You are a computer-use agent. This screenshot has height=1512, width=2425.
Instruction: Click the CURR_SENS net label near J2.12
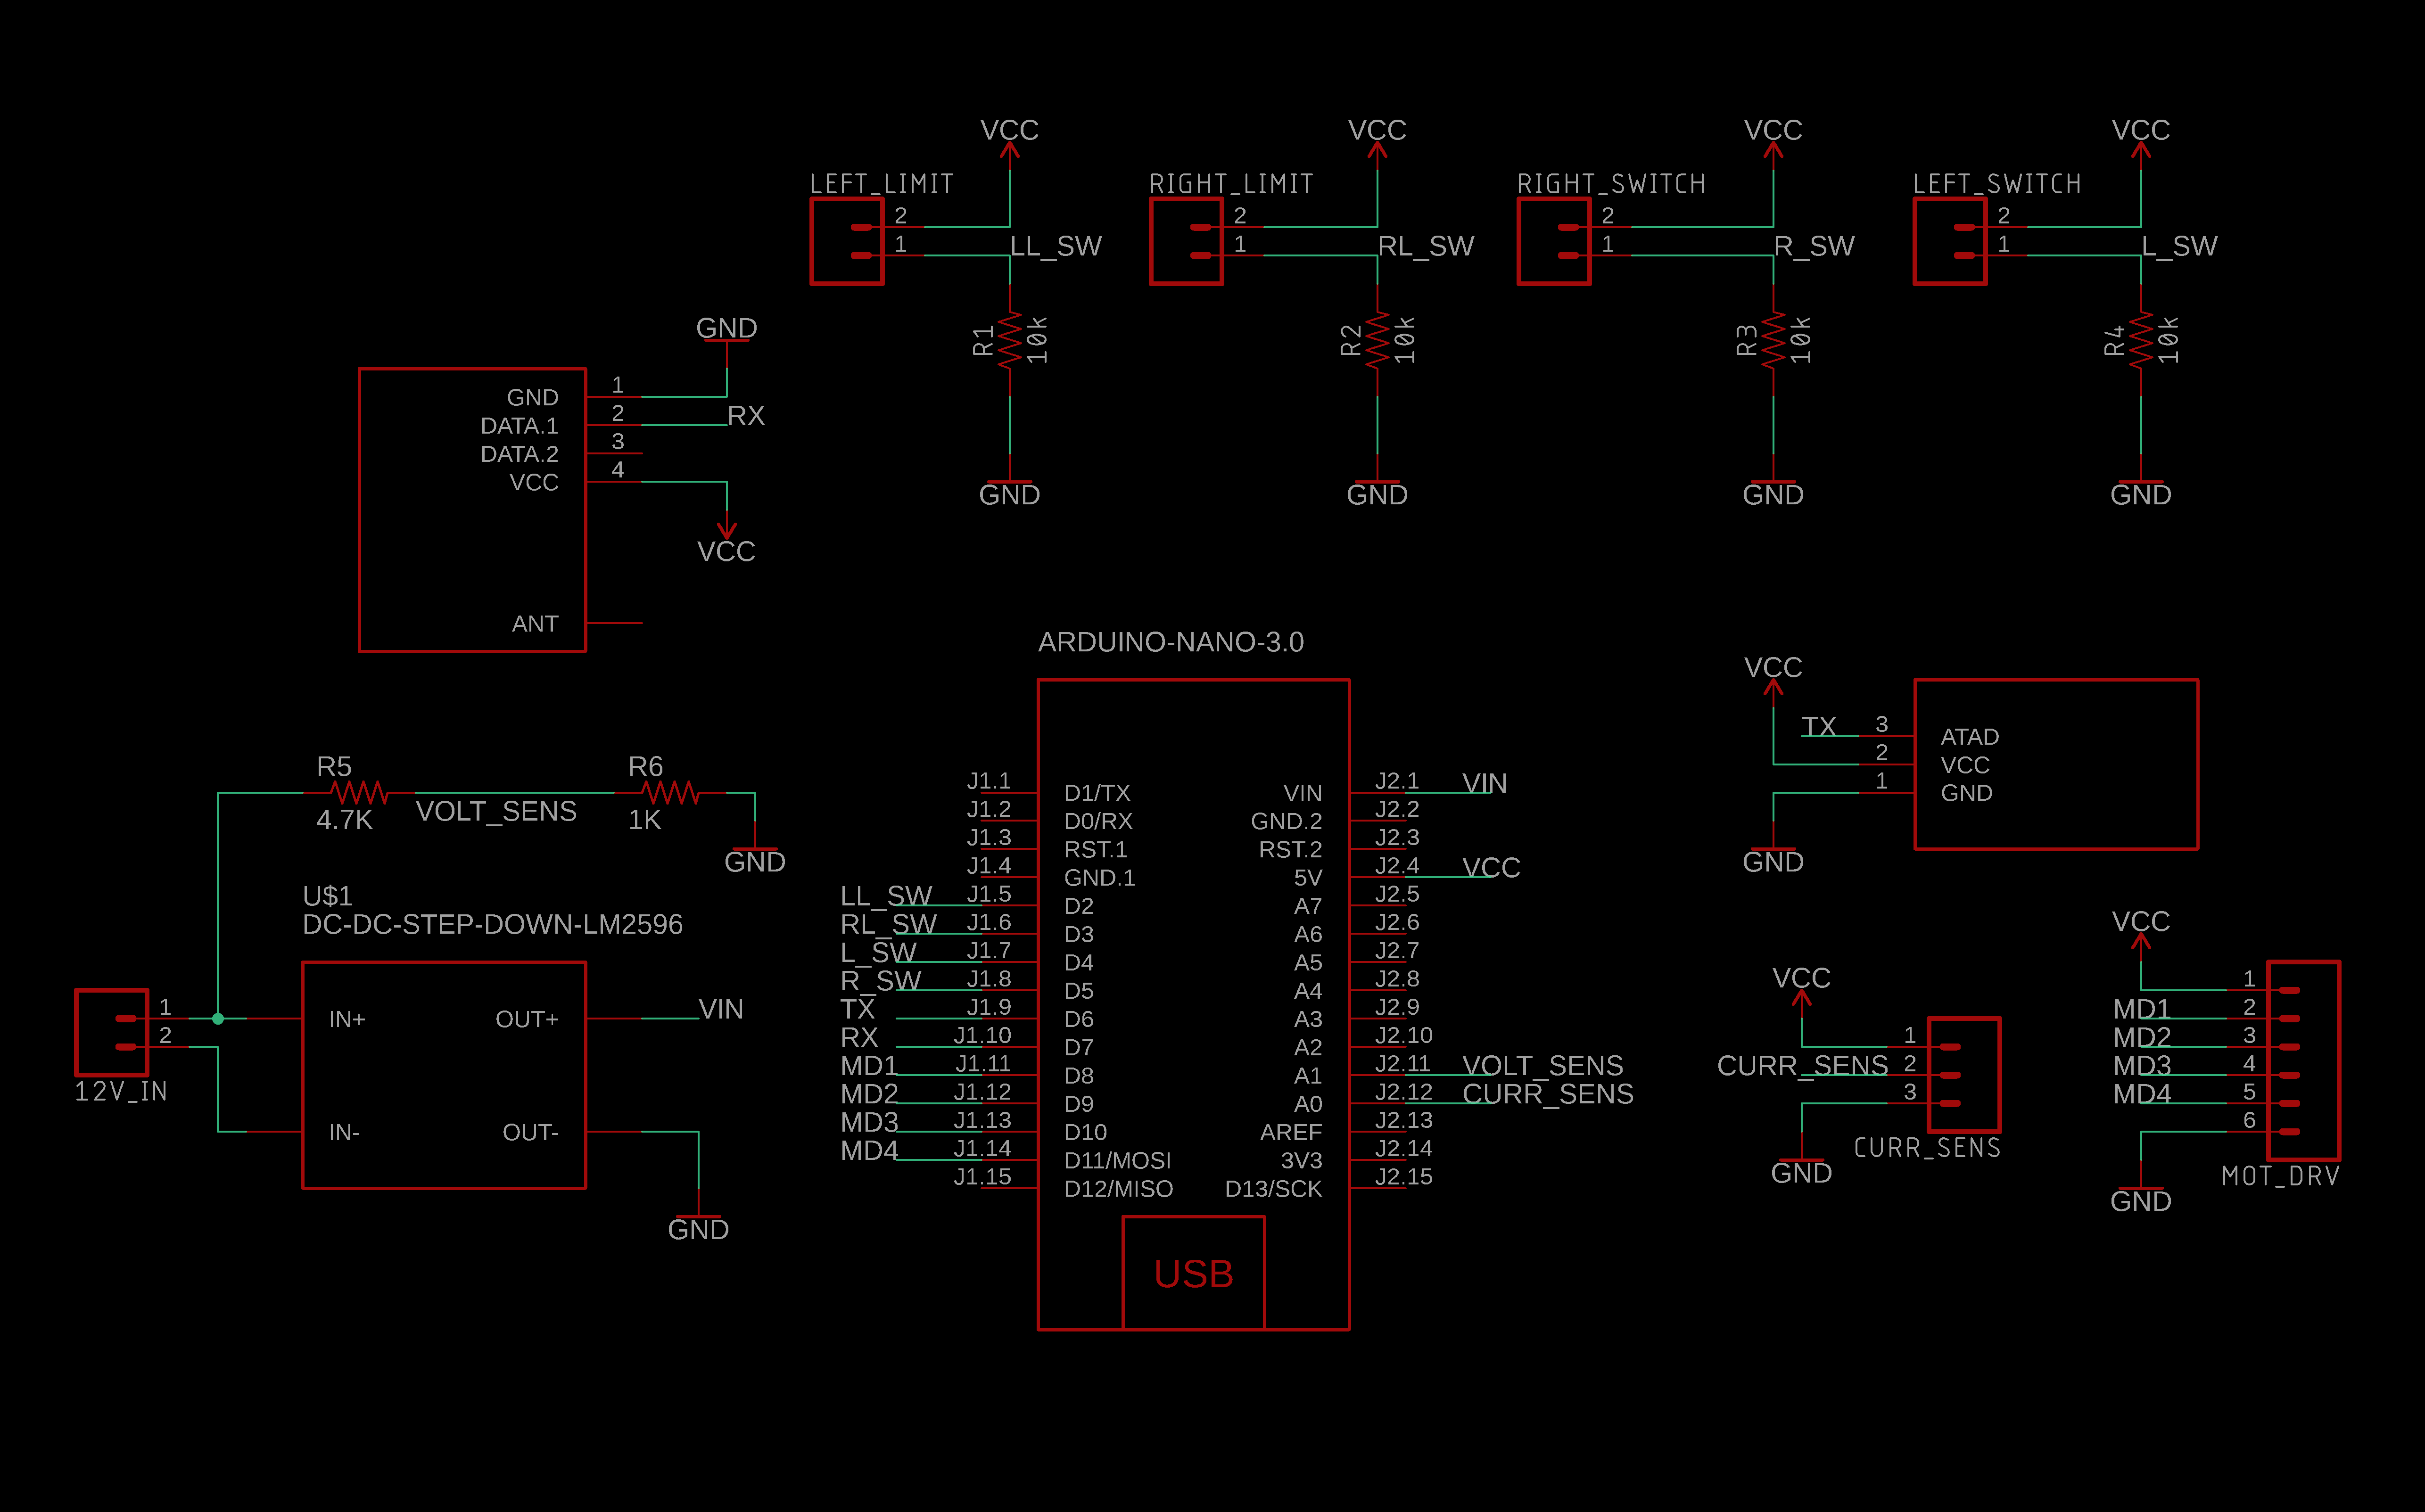(x=1548, y=1095)
